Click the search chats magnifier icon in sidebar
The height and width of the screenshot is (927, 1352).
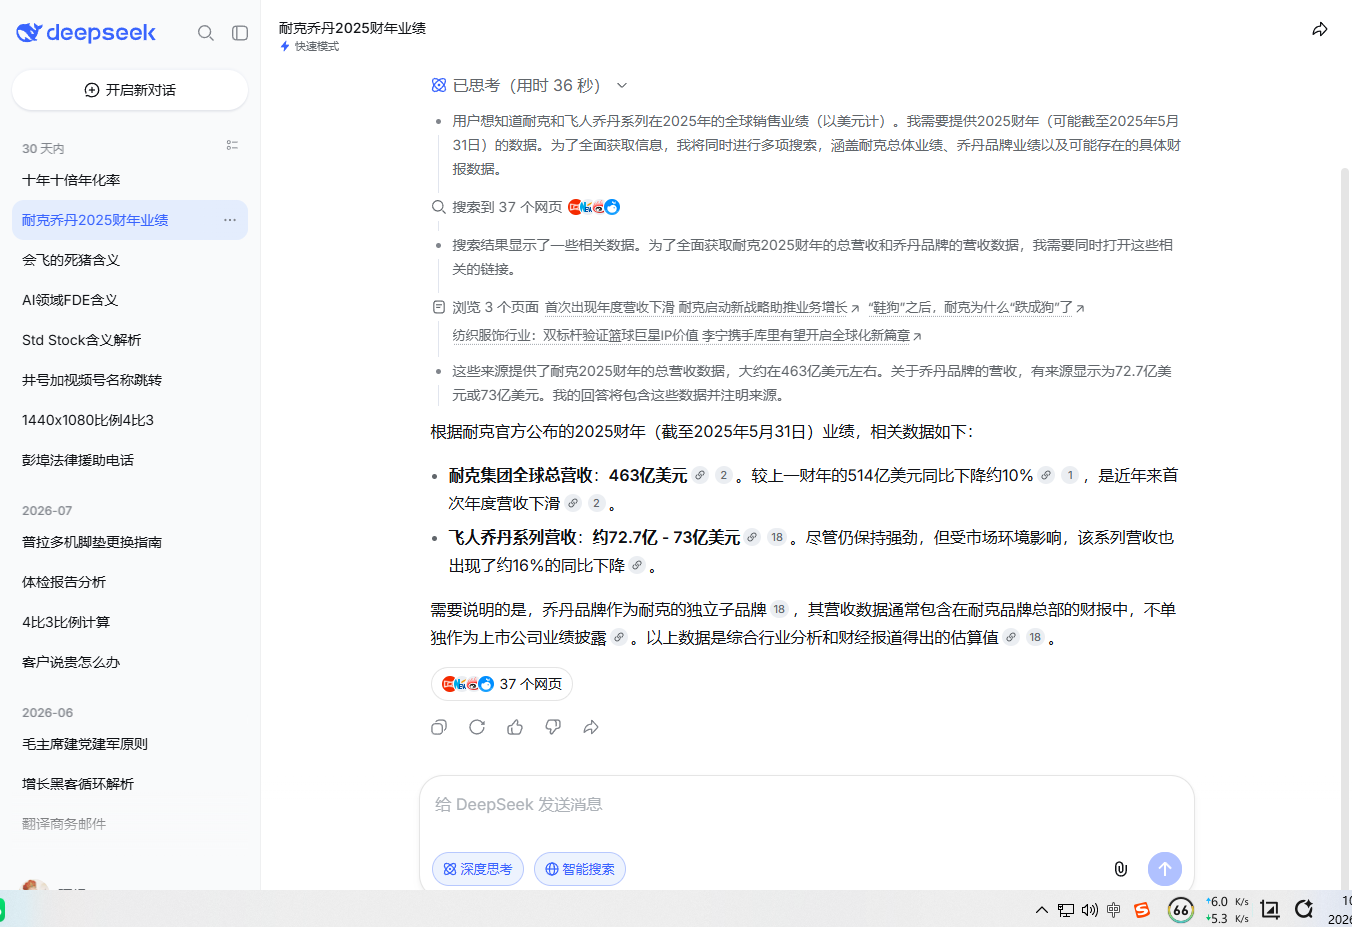pyautogui.click(x=206, y=33)
